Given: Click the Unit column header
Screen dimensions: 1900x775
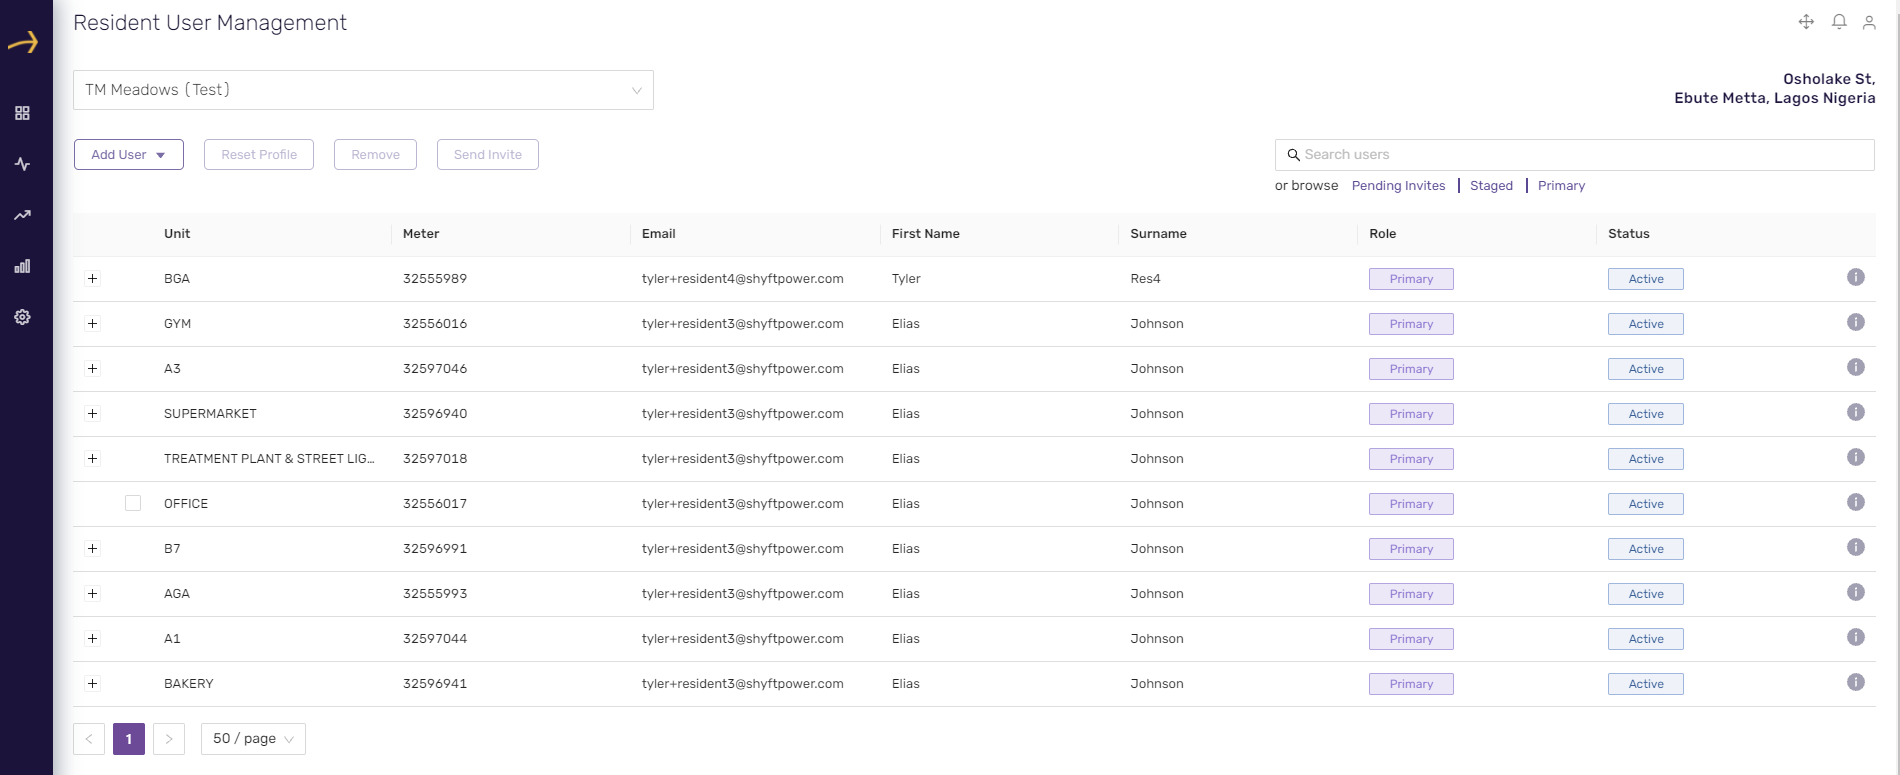Looking at the screenshot, I should pos(177,234).
